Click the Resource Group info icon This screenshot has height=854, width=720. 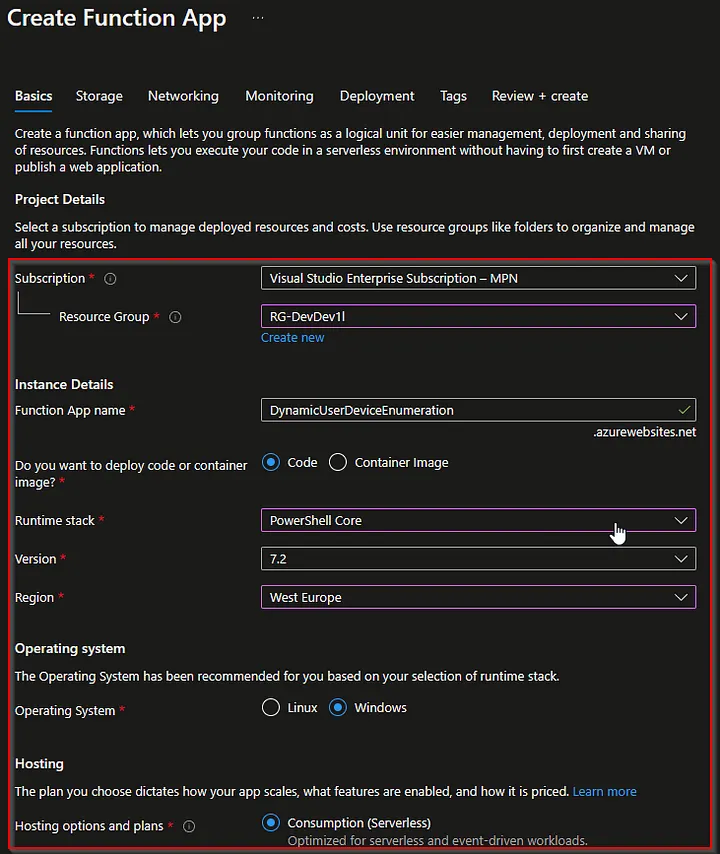(175, 317)
